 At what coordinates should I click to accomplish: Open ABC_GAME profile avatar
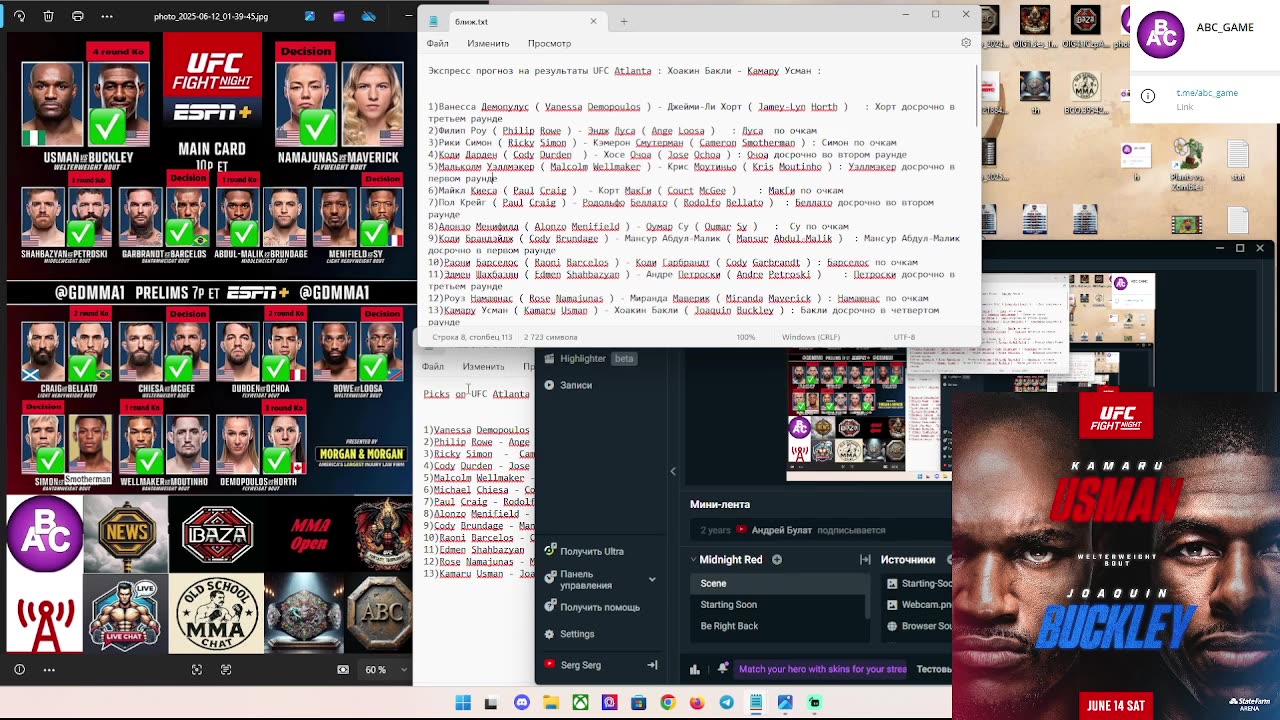click(1161, 35)
